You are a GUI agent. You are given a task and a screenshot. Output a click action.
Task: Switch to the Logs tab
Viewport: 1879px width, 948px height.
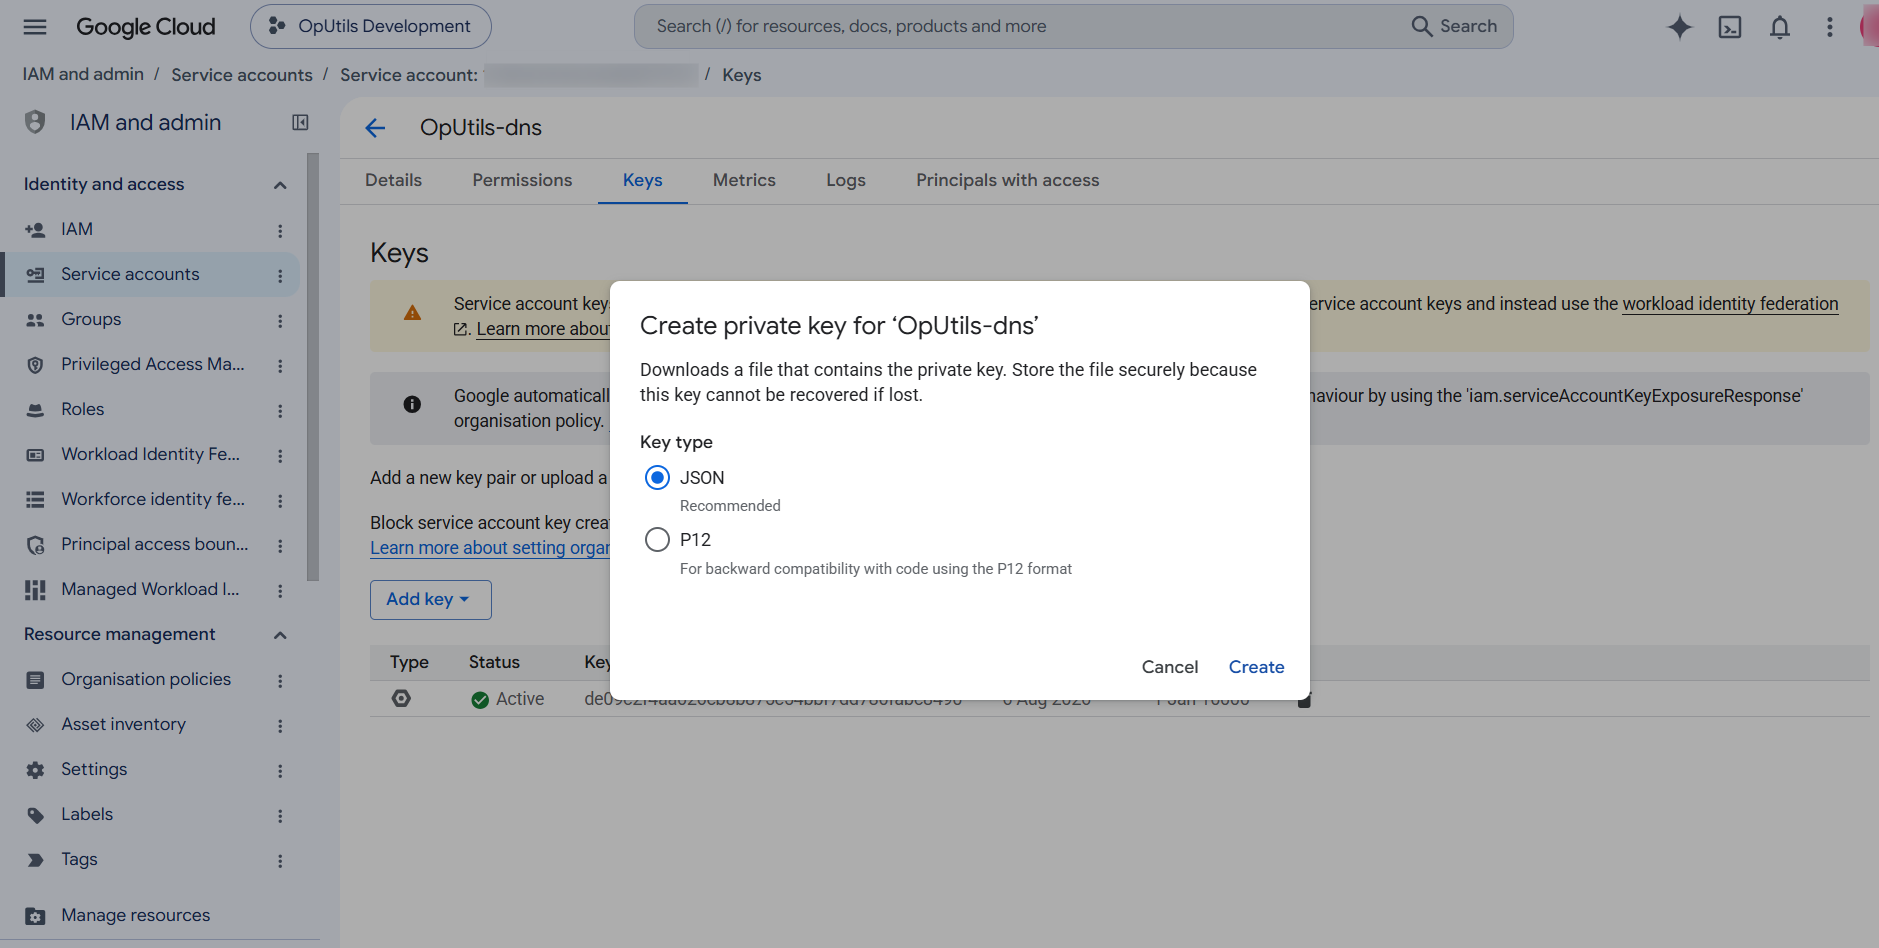point(846,180)
